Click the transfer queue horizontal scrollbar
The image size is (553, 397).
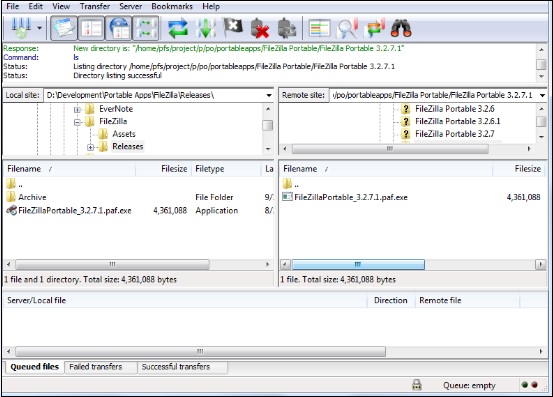[200, 351]
